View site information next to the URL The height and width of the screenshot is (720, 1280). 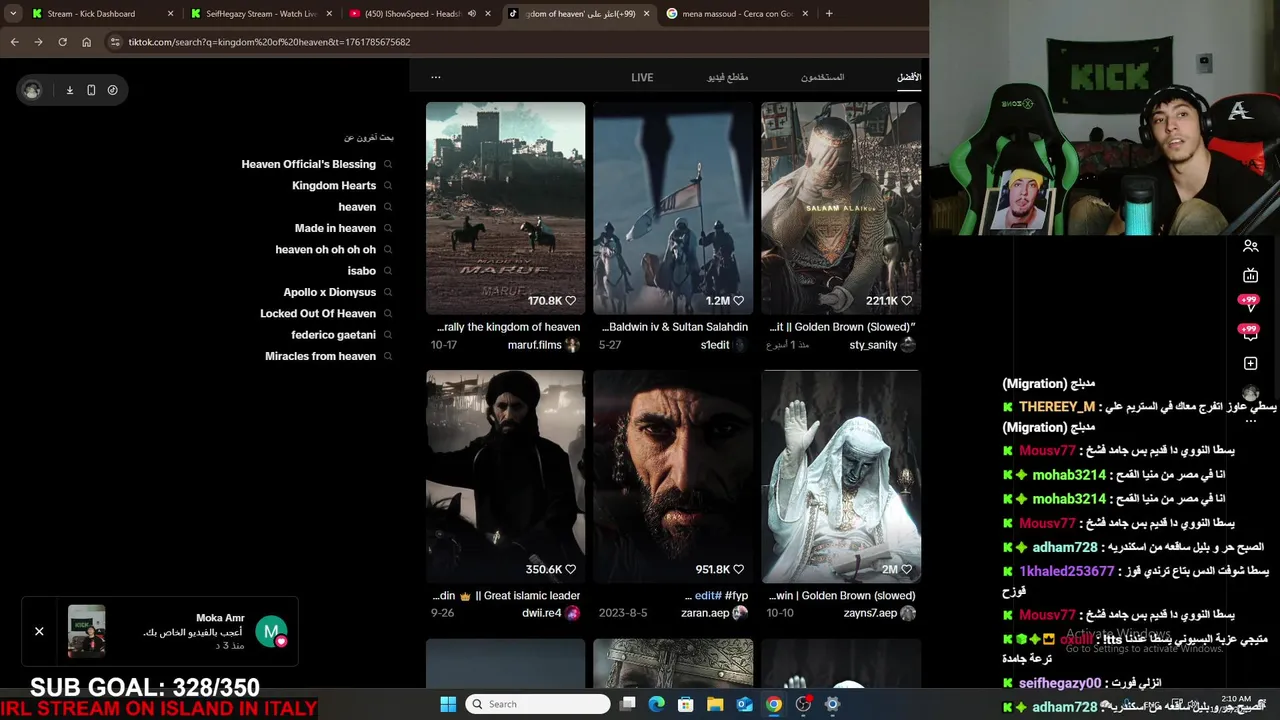116,42
